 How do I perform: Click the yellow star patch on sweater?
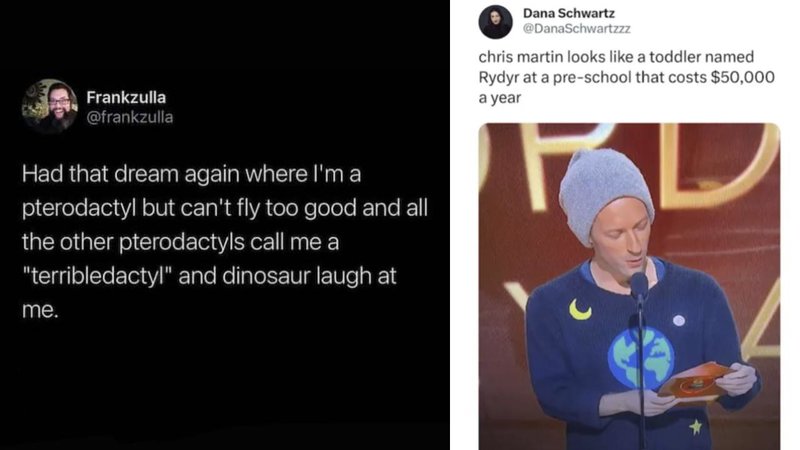pyautogui.click(x=695, y=427)
